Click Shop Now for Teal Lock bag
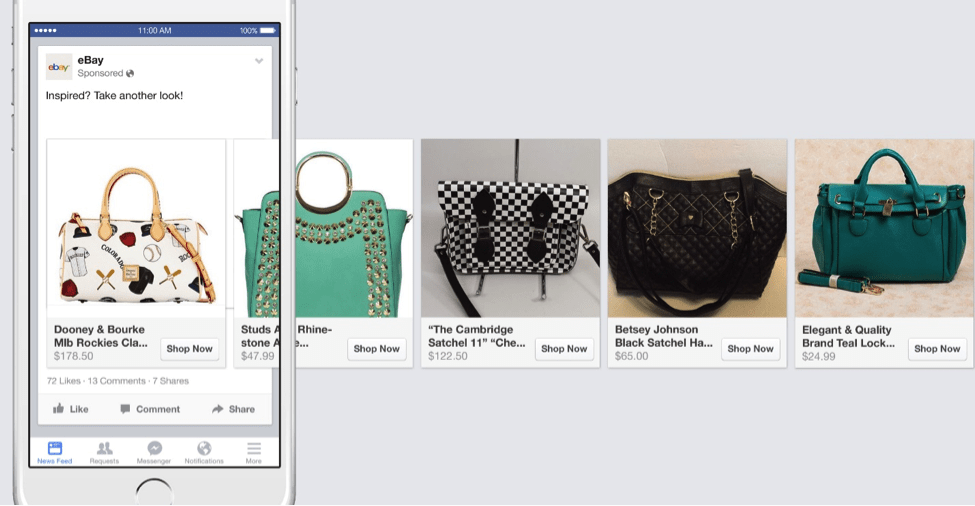Screen dimensions: 975x506 937,349
